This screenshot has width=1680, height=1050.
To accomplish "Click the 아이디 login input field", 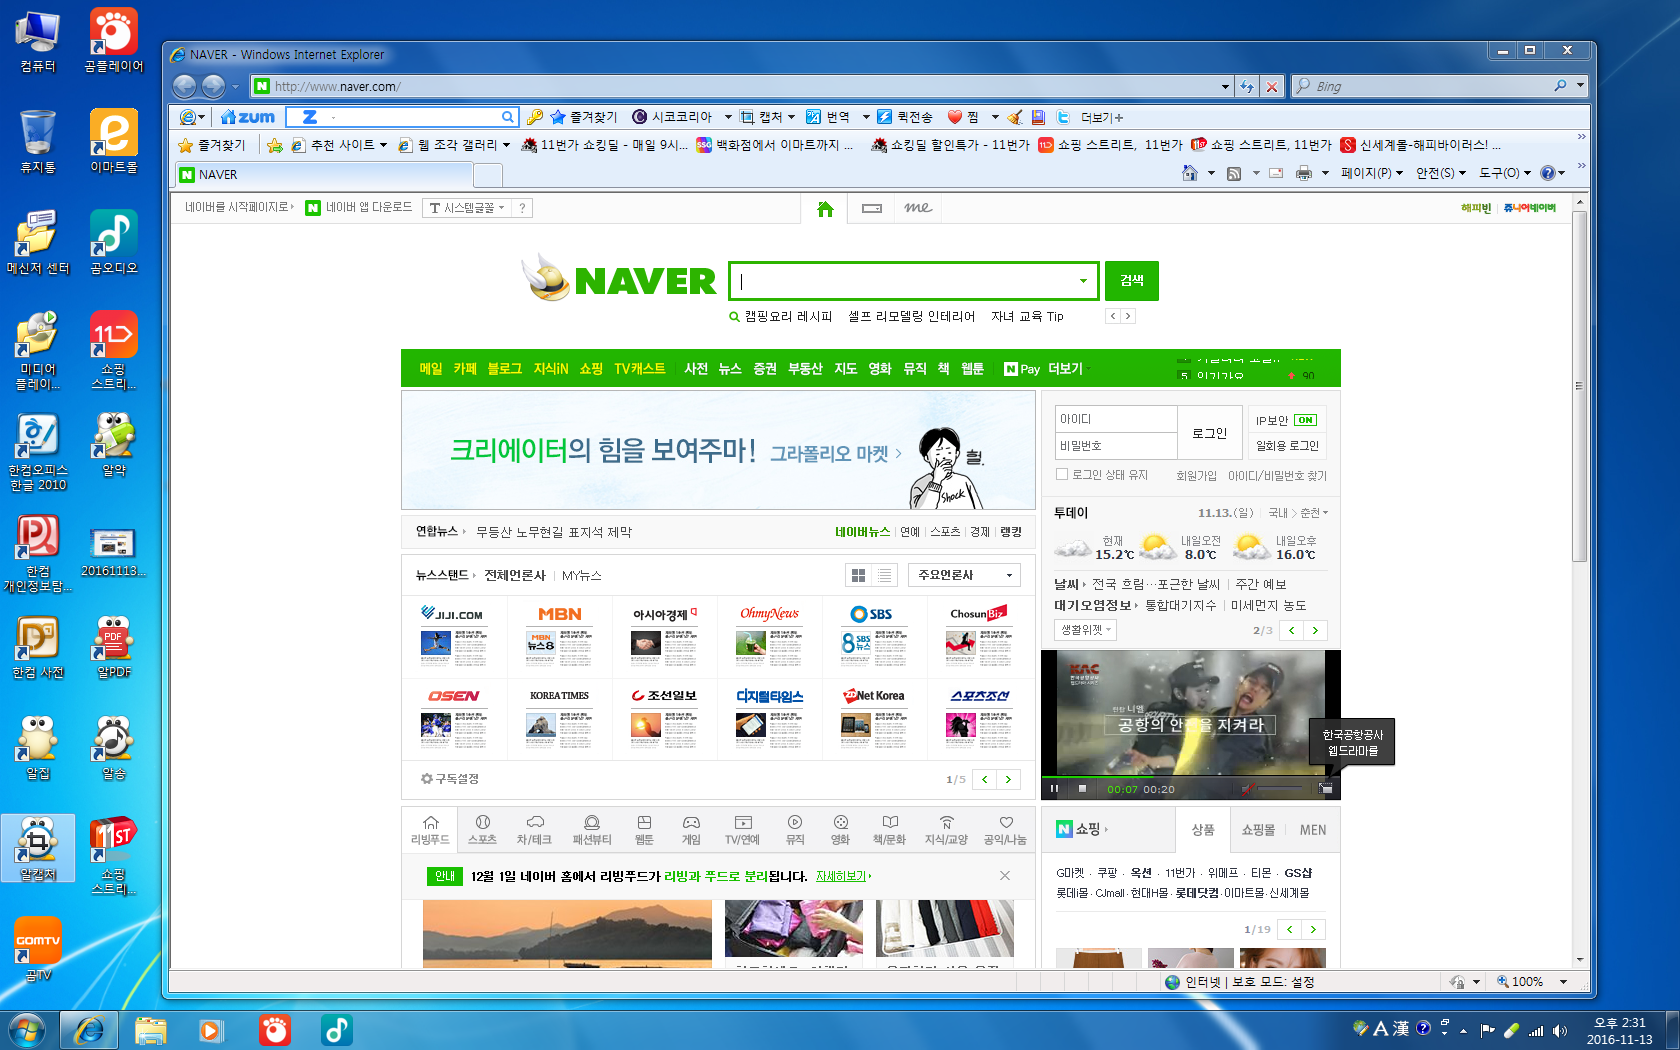I will [1116, 419].
